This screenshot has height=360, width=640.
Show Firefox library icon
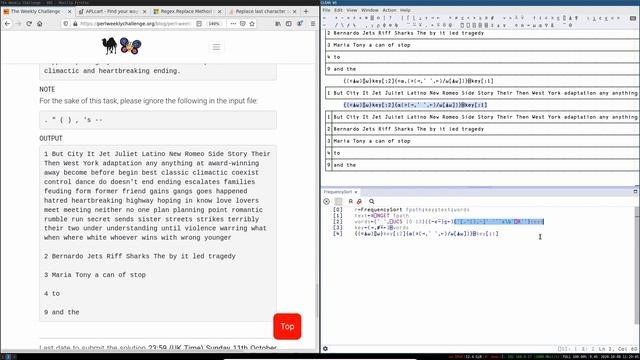click(x=278, y=24)
